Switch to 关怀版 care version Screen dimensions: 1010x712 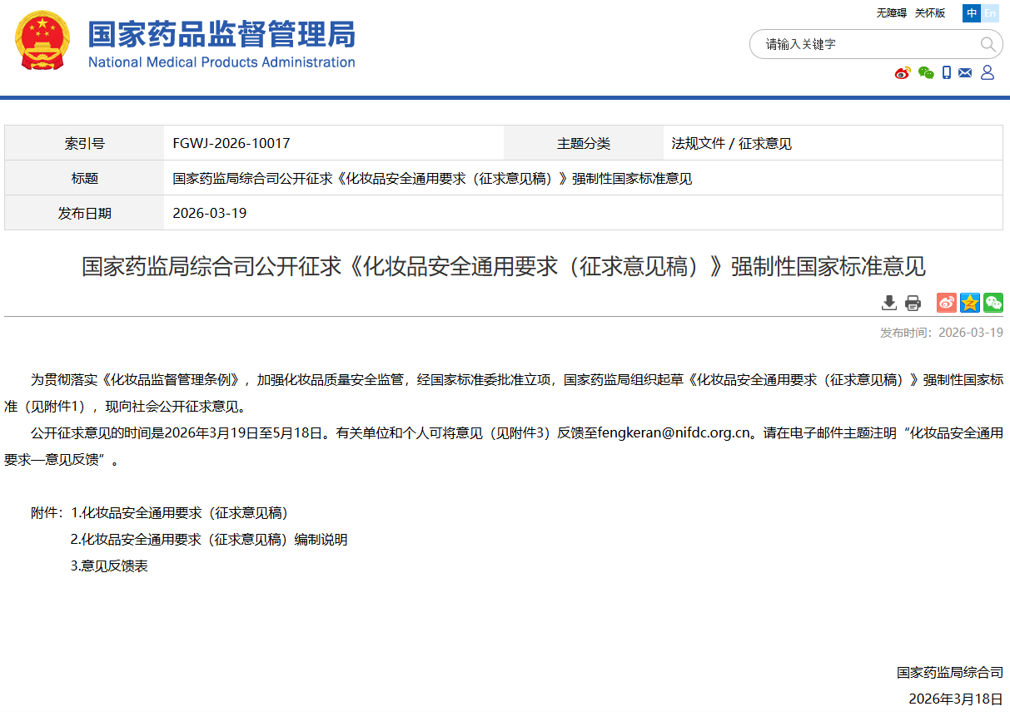(930, 13)
